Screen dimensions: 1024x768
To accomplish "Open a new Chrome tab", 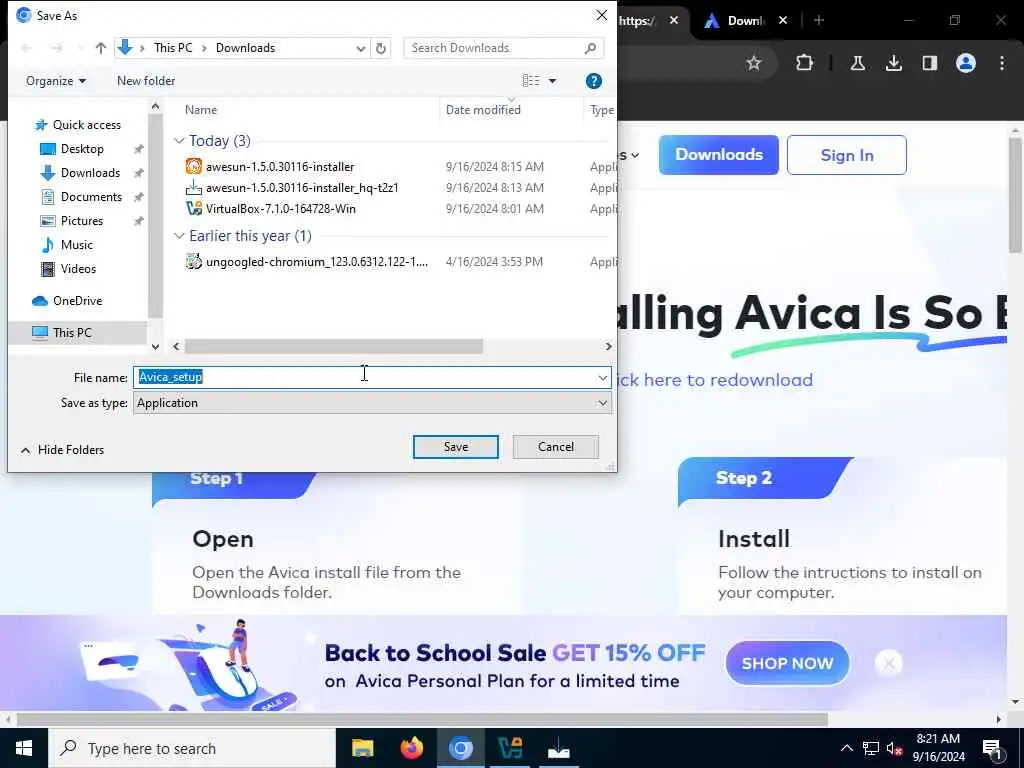I will [x=819, y=20].
